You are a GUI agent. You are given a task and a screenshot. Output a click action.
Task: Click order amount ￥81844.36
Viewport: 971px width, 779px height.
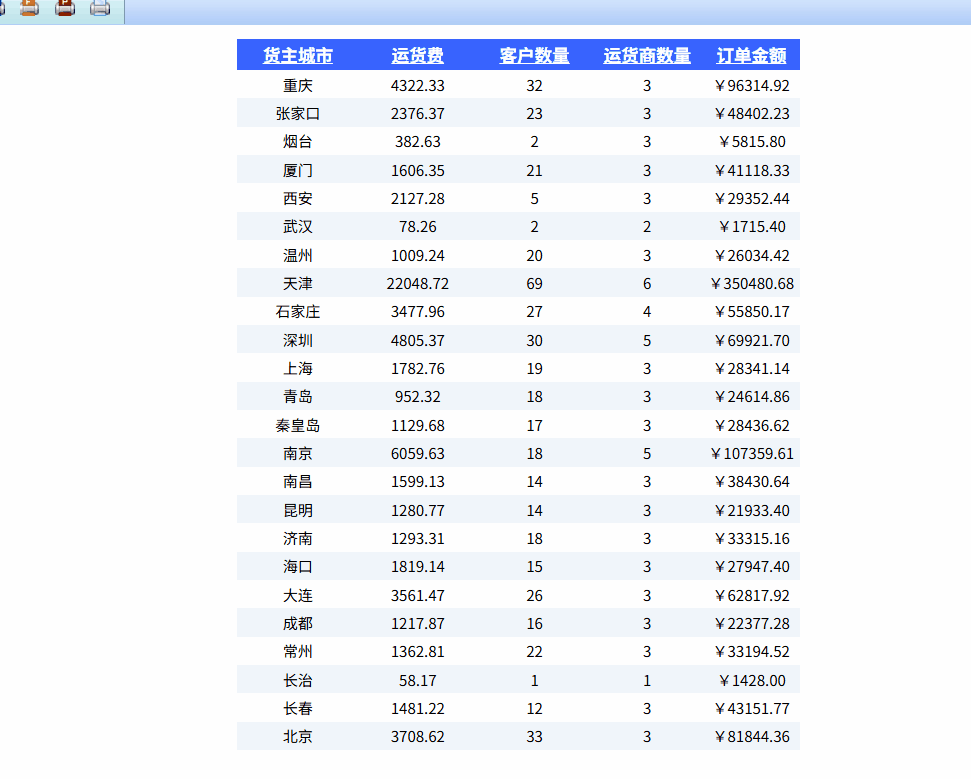(752, 737)
